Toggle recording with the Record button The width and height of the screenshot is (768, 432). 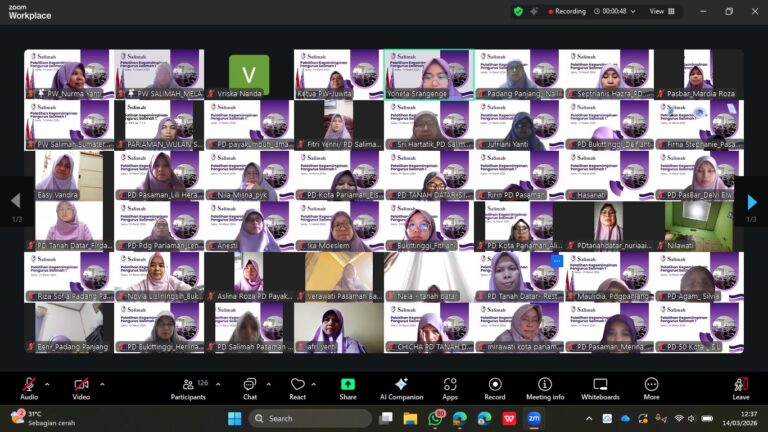point(495,388)
